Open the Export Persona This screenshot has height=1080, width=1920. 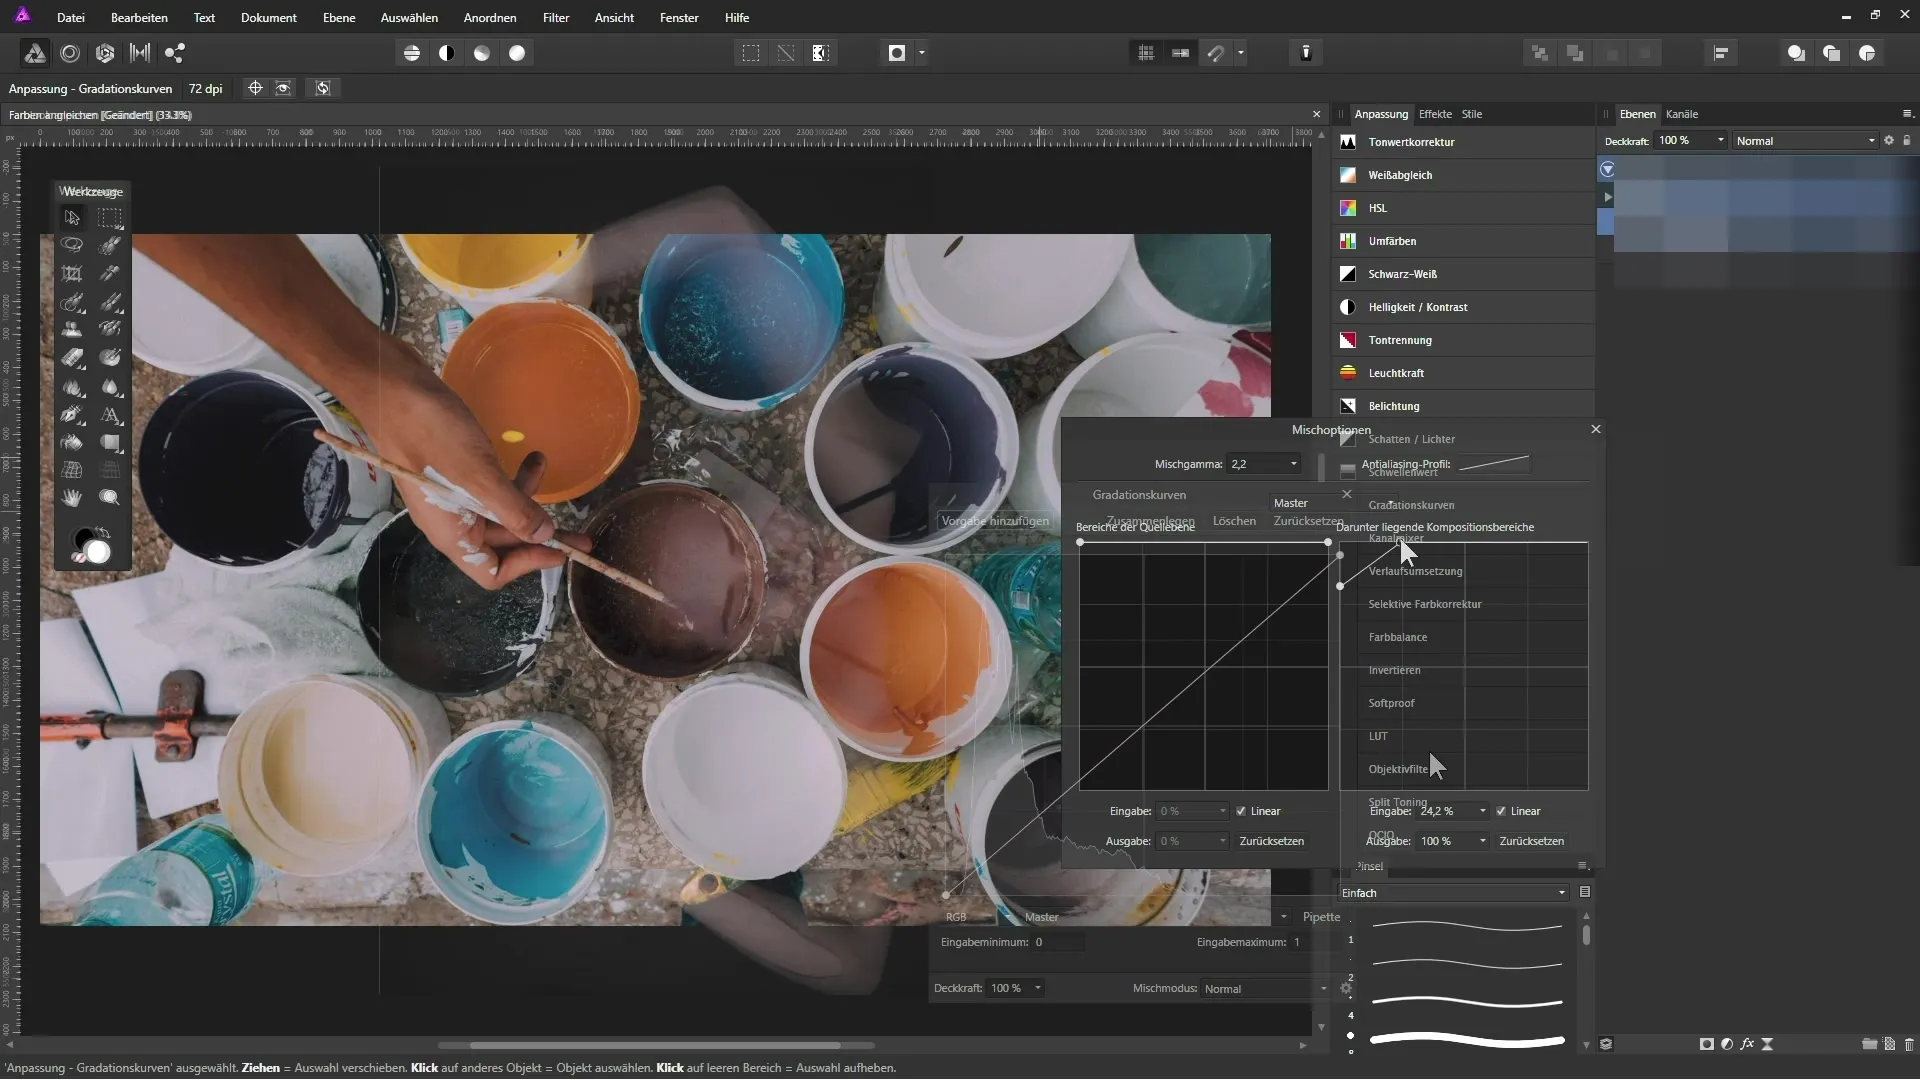(x=175, y=53)
